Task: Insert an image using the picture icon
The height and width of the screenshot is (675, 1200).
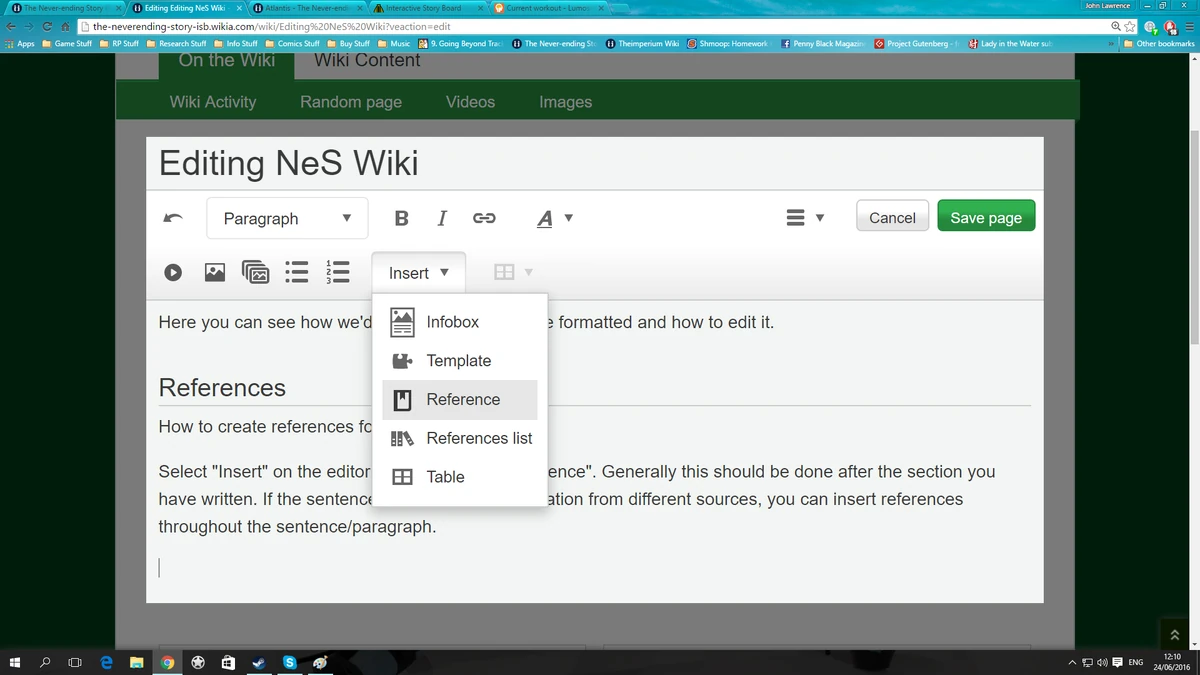Action: pyautogui.click(x=215, y=272)
